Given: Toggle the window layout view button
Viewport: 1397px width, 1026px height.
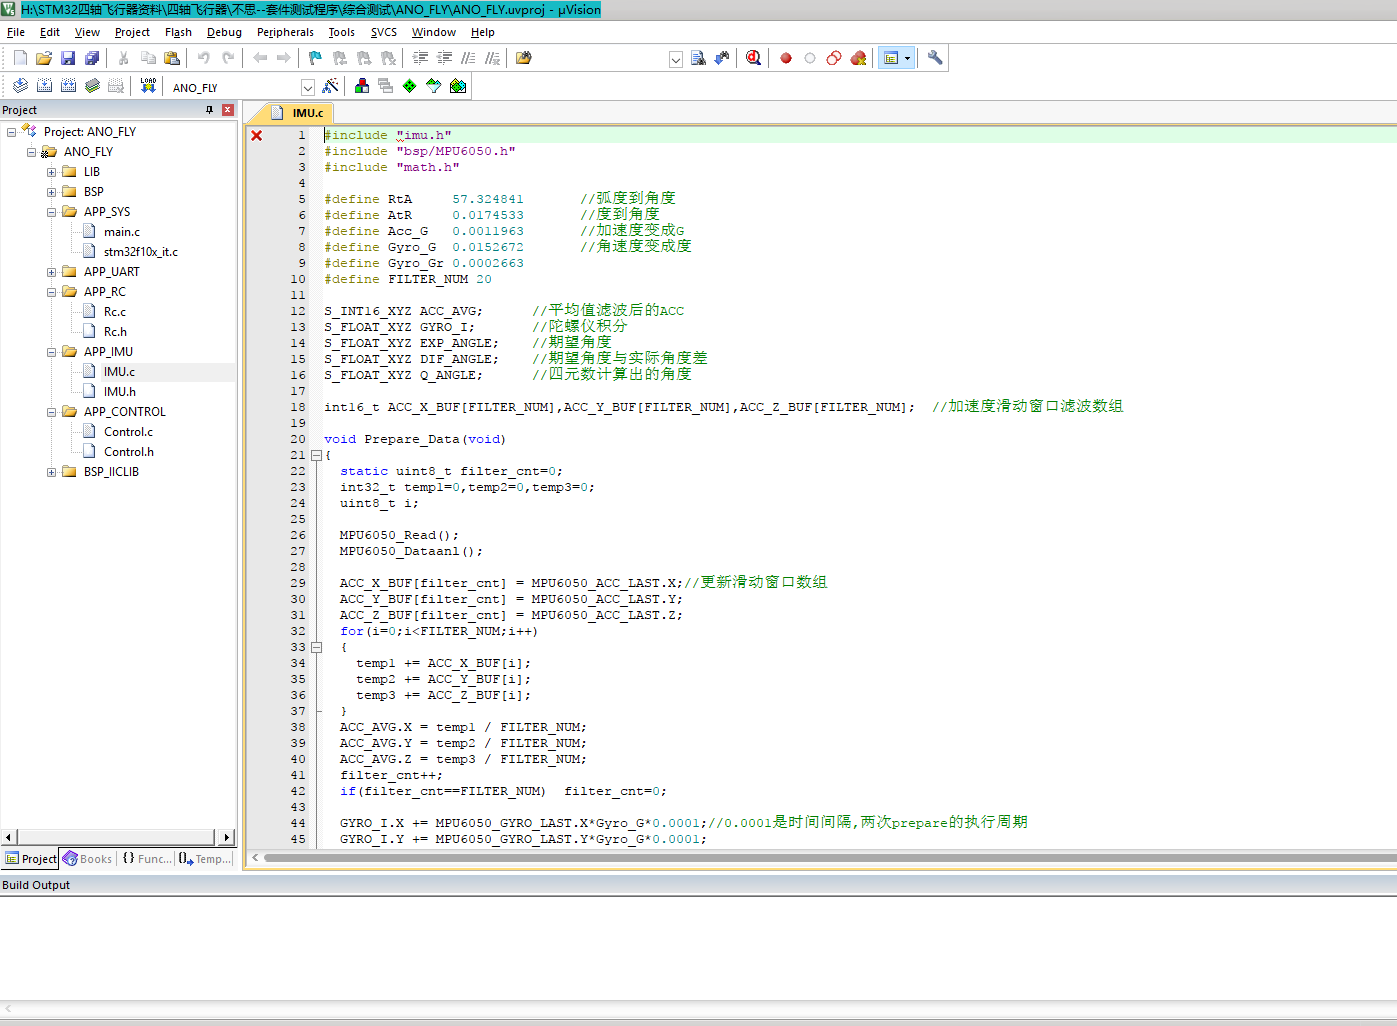Looking at the screenshot, I should point(890,58).
